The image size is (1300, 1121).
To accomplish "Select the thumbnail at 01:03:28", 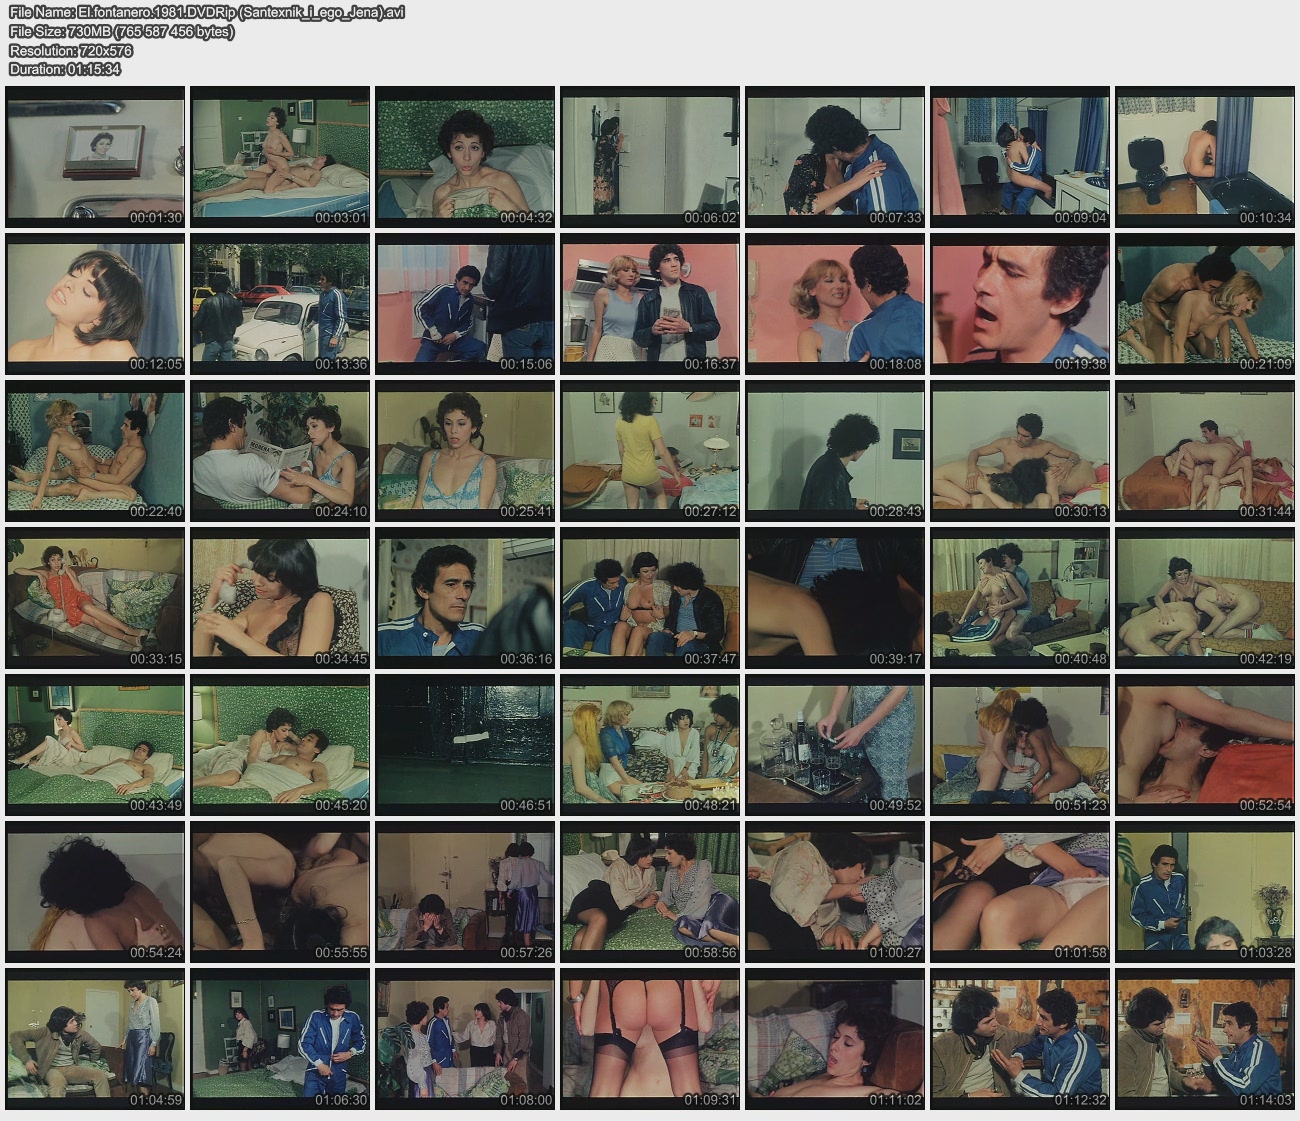I will pos(1204,892).
